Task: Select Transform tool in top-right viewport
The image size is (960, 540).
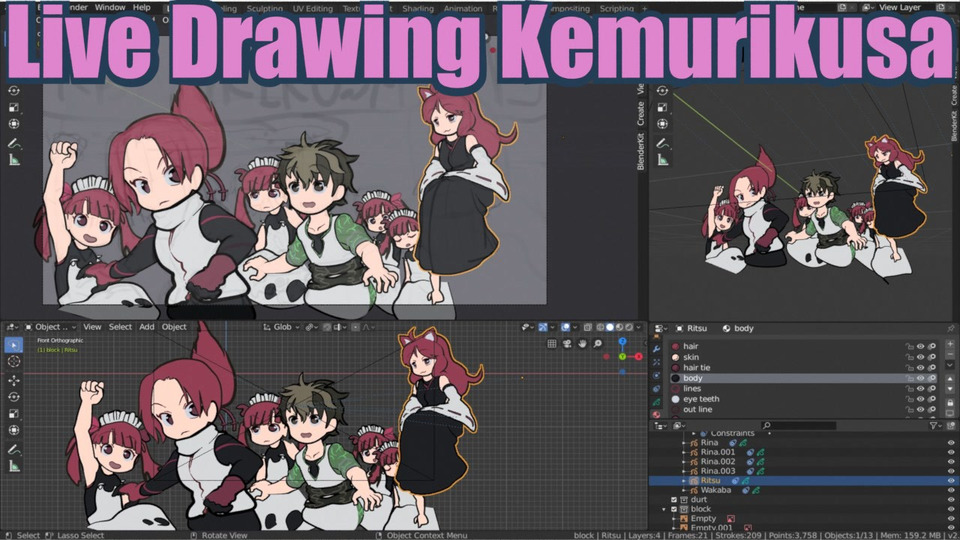Action: pos(662,124)
